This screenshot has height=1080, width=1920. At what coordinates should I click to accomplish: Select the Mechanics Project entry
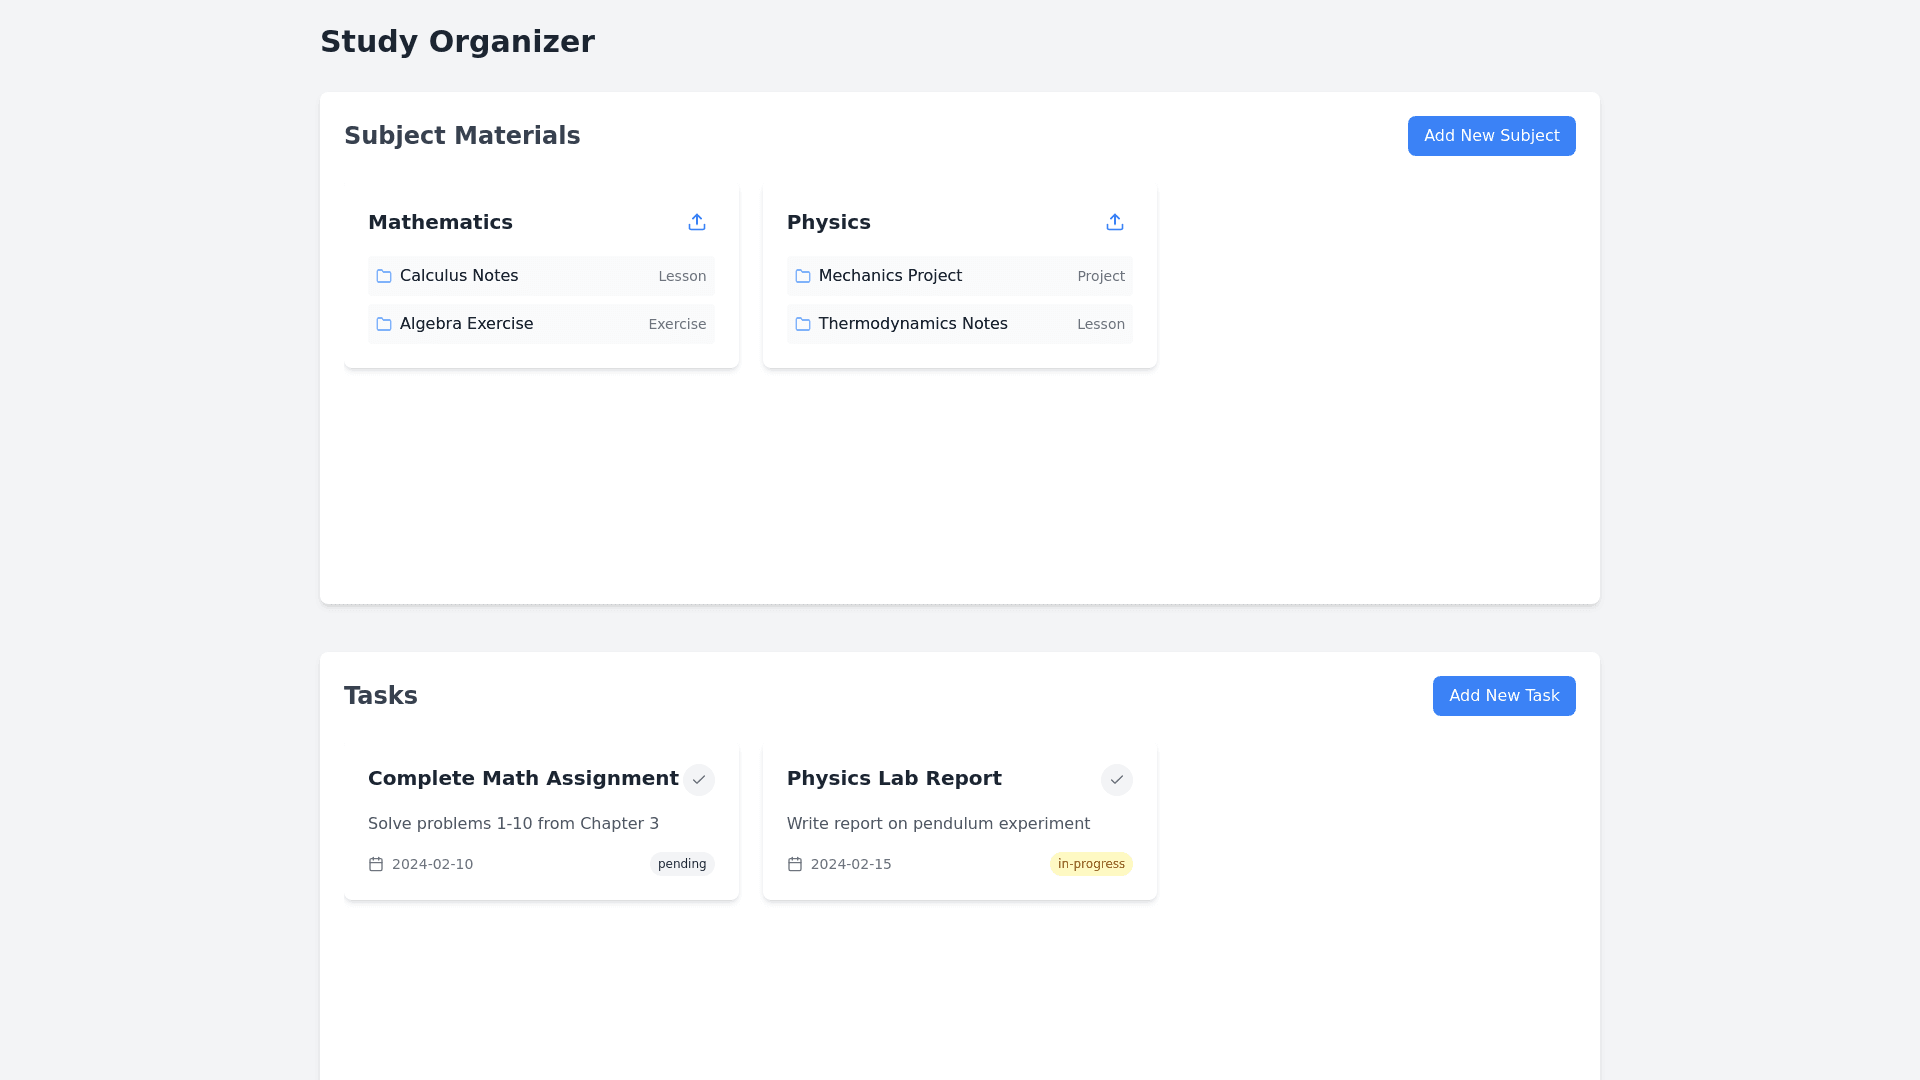890,276
